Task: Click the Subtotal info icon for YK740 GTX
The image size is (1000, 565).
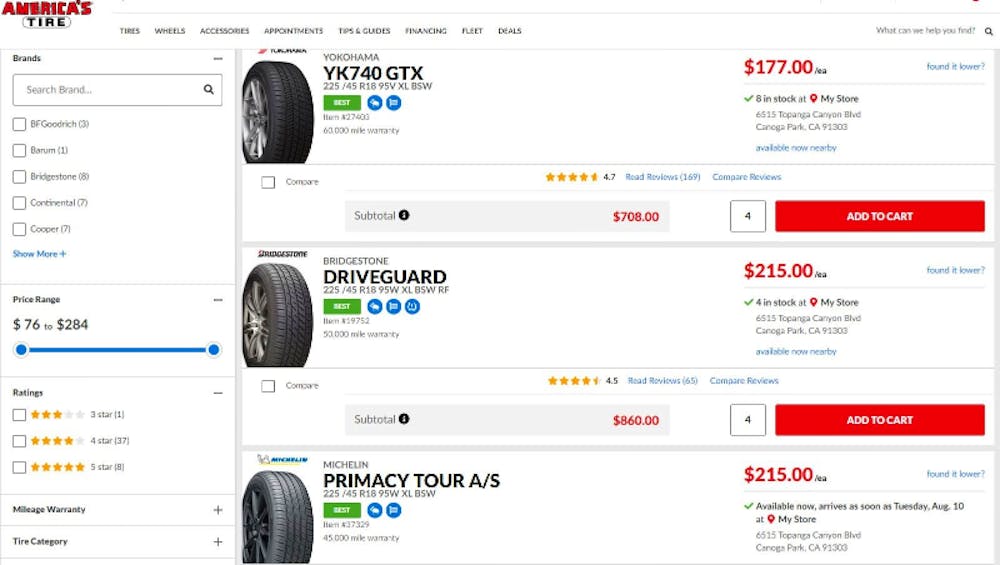Action: point(404,215)
